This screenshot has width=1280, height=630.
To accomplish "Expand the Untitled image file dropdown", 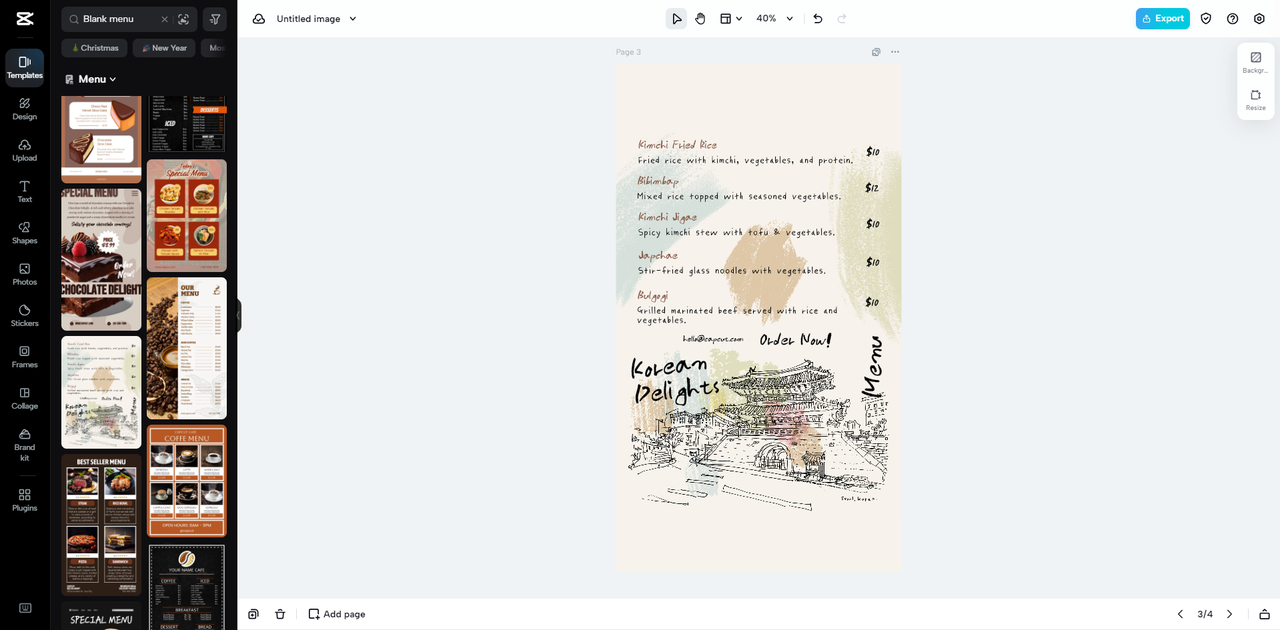I will (x=317, y=19).
